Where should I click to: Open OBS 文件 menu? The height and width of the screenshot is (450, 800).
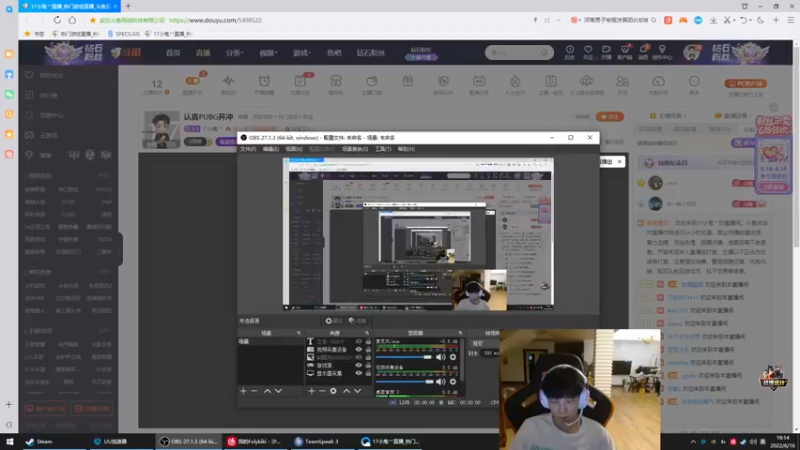pyautogui.click(x=248, y=149)
